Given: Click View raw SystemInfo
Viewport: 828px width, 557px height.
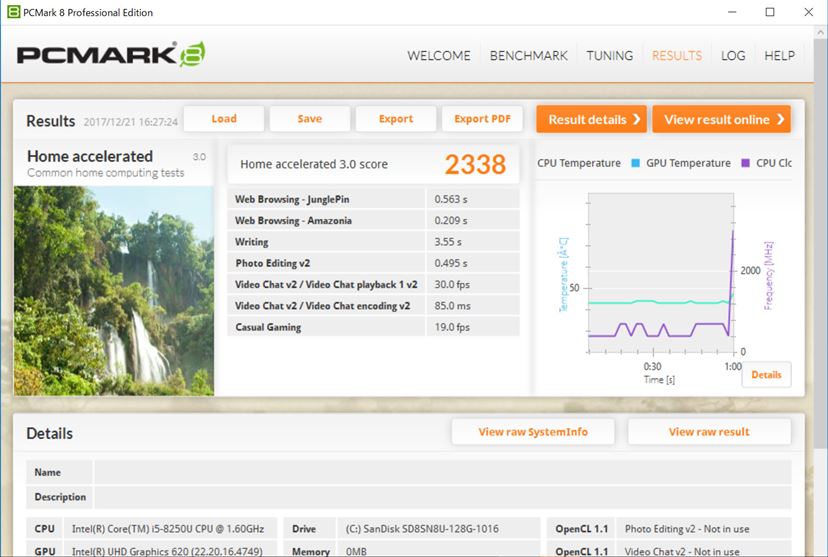Looking at the screenshot, I should [x=533, y=432].
